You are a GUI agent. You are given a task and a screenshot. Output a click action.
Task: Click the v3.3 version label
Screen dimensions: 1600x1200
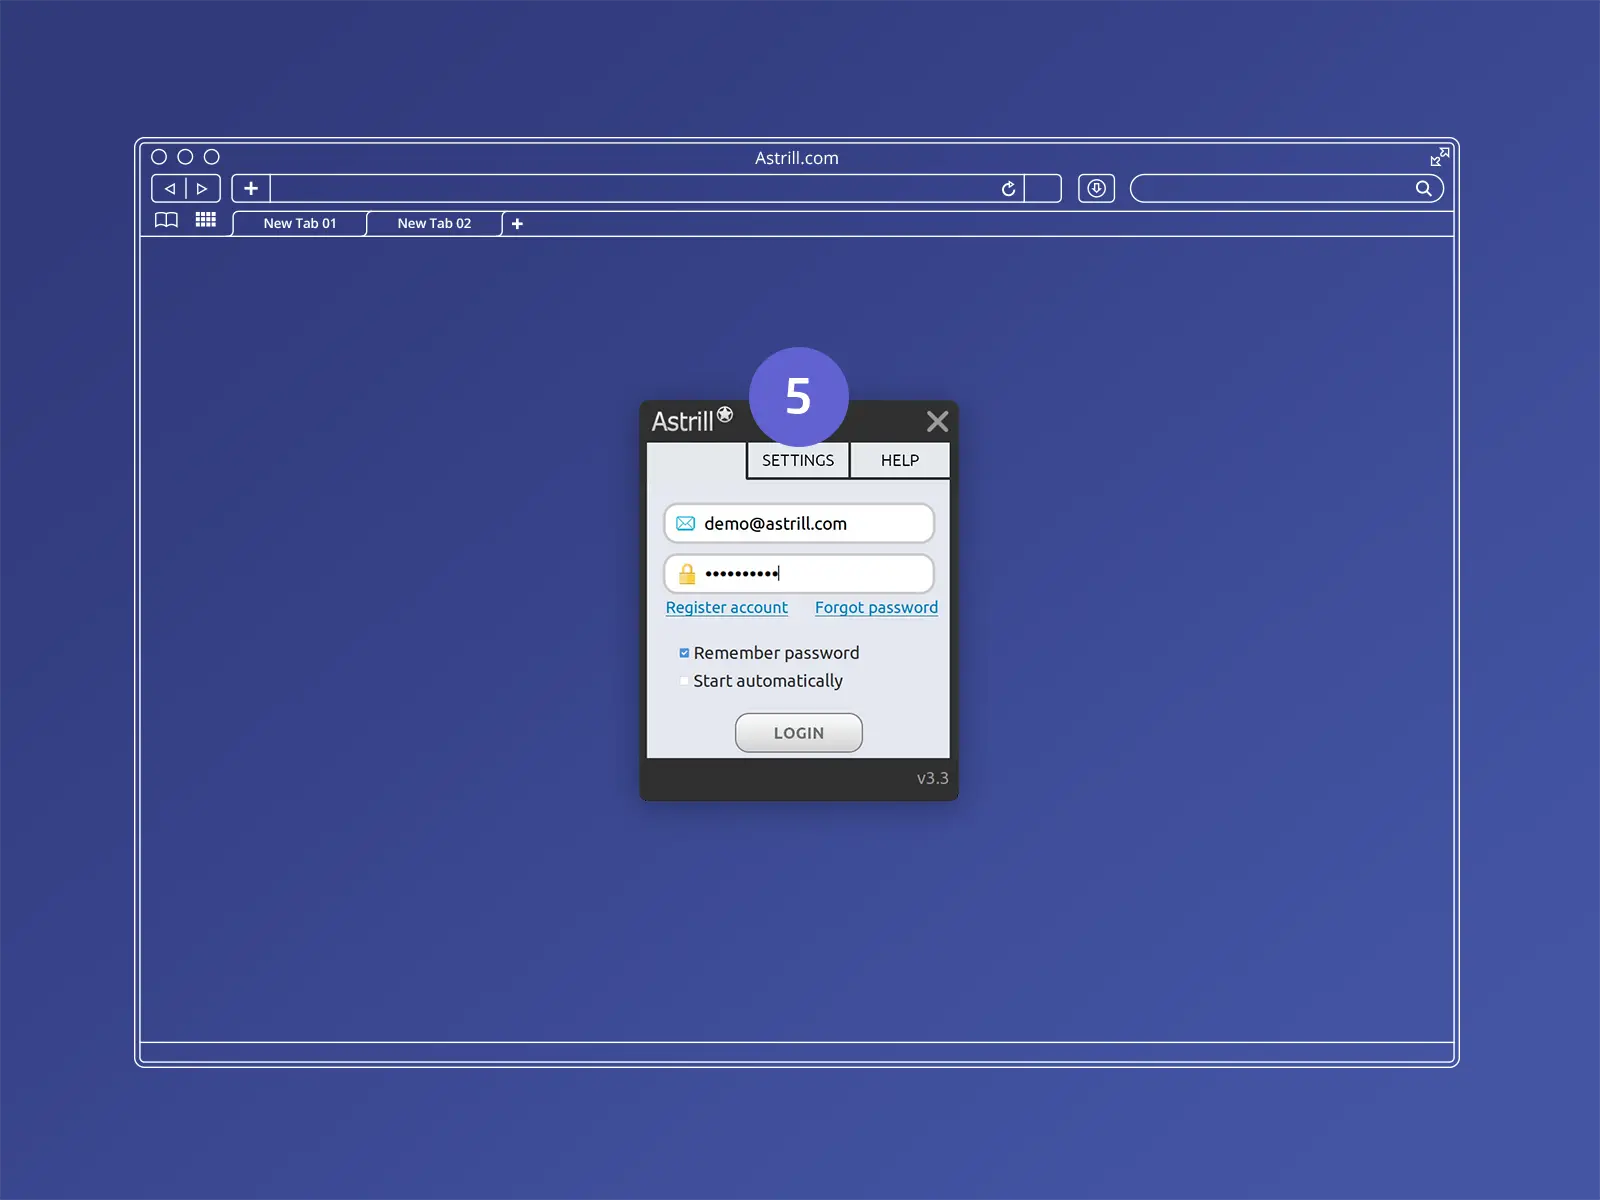click(x=932, y=778)
